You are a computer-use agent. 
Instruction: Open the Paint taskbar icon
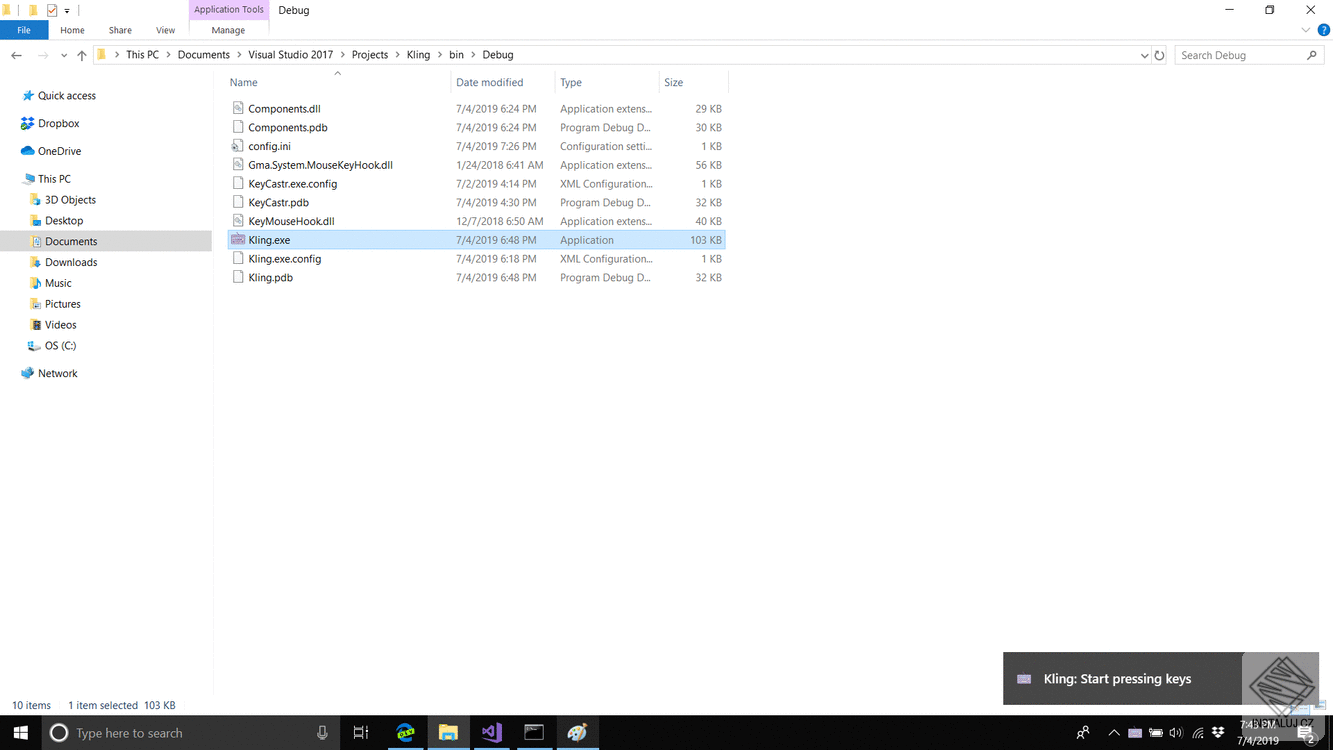577,733
